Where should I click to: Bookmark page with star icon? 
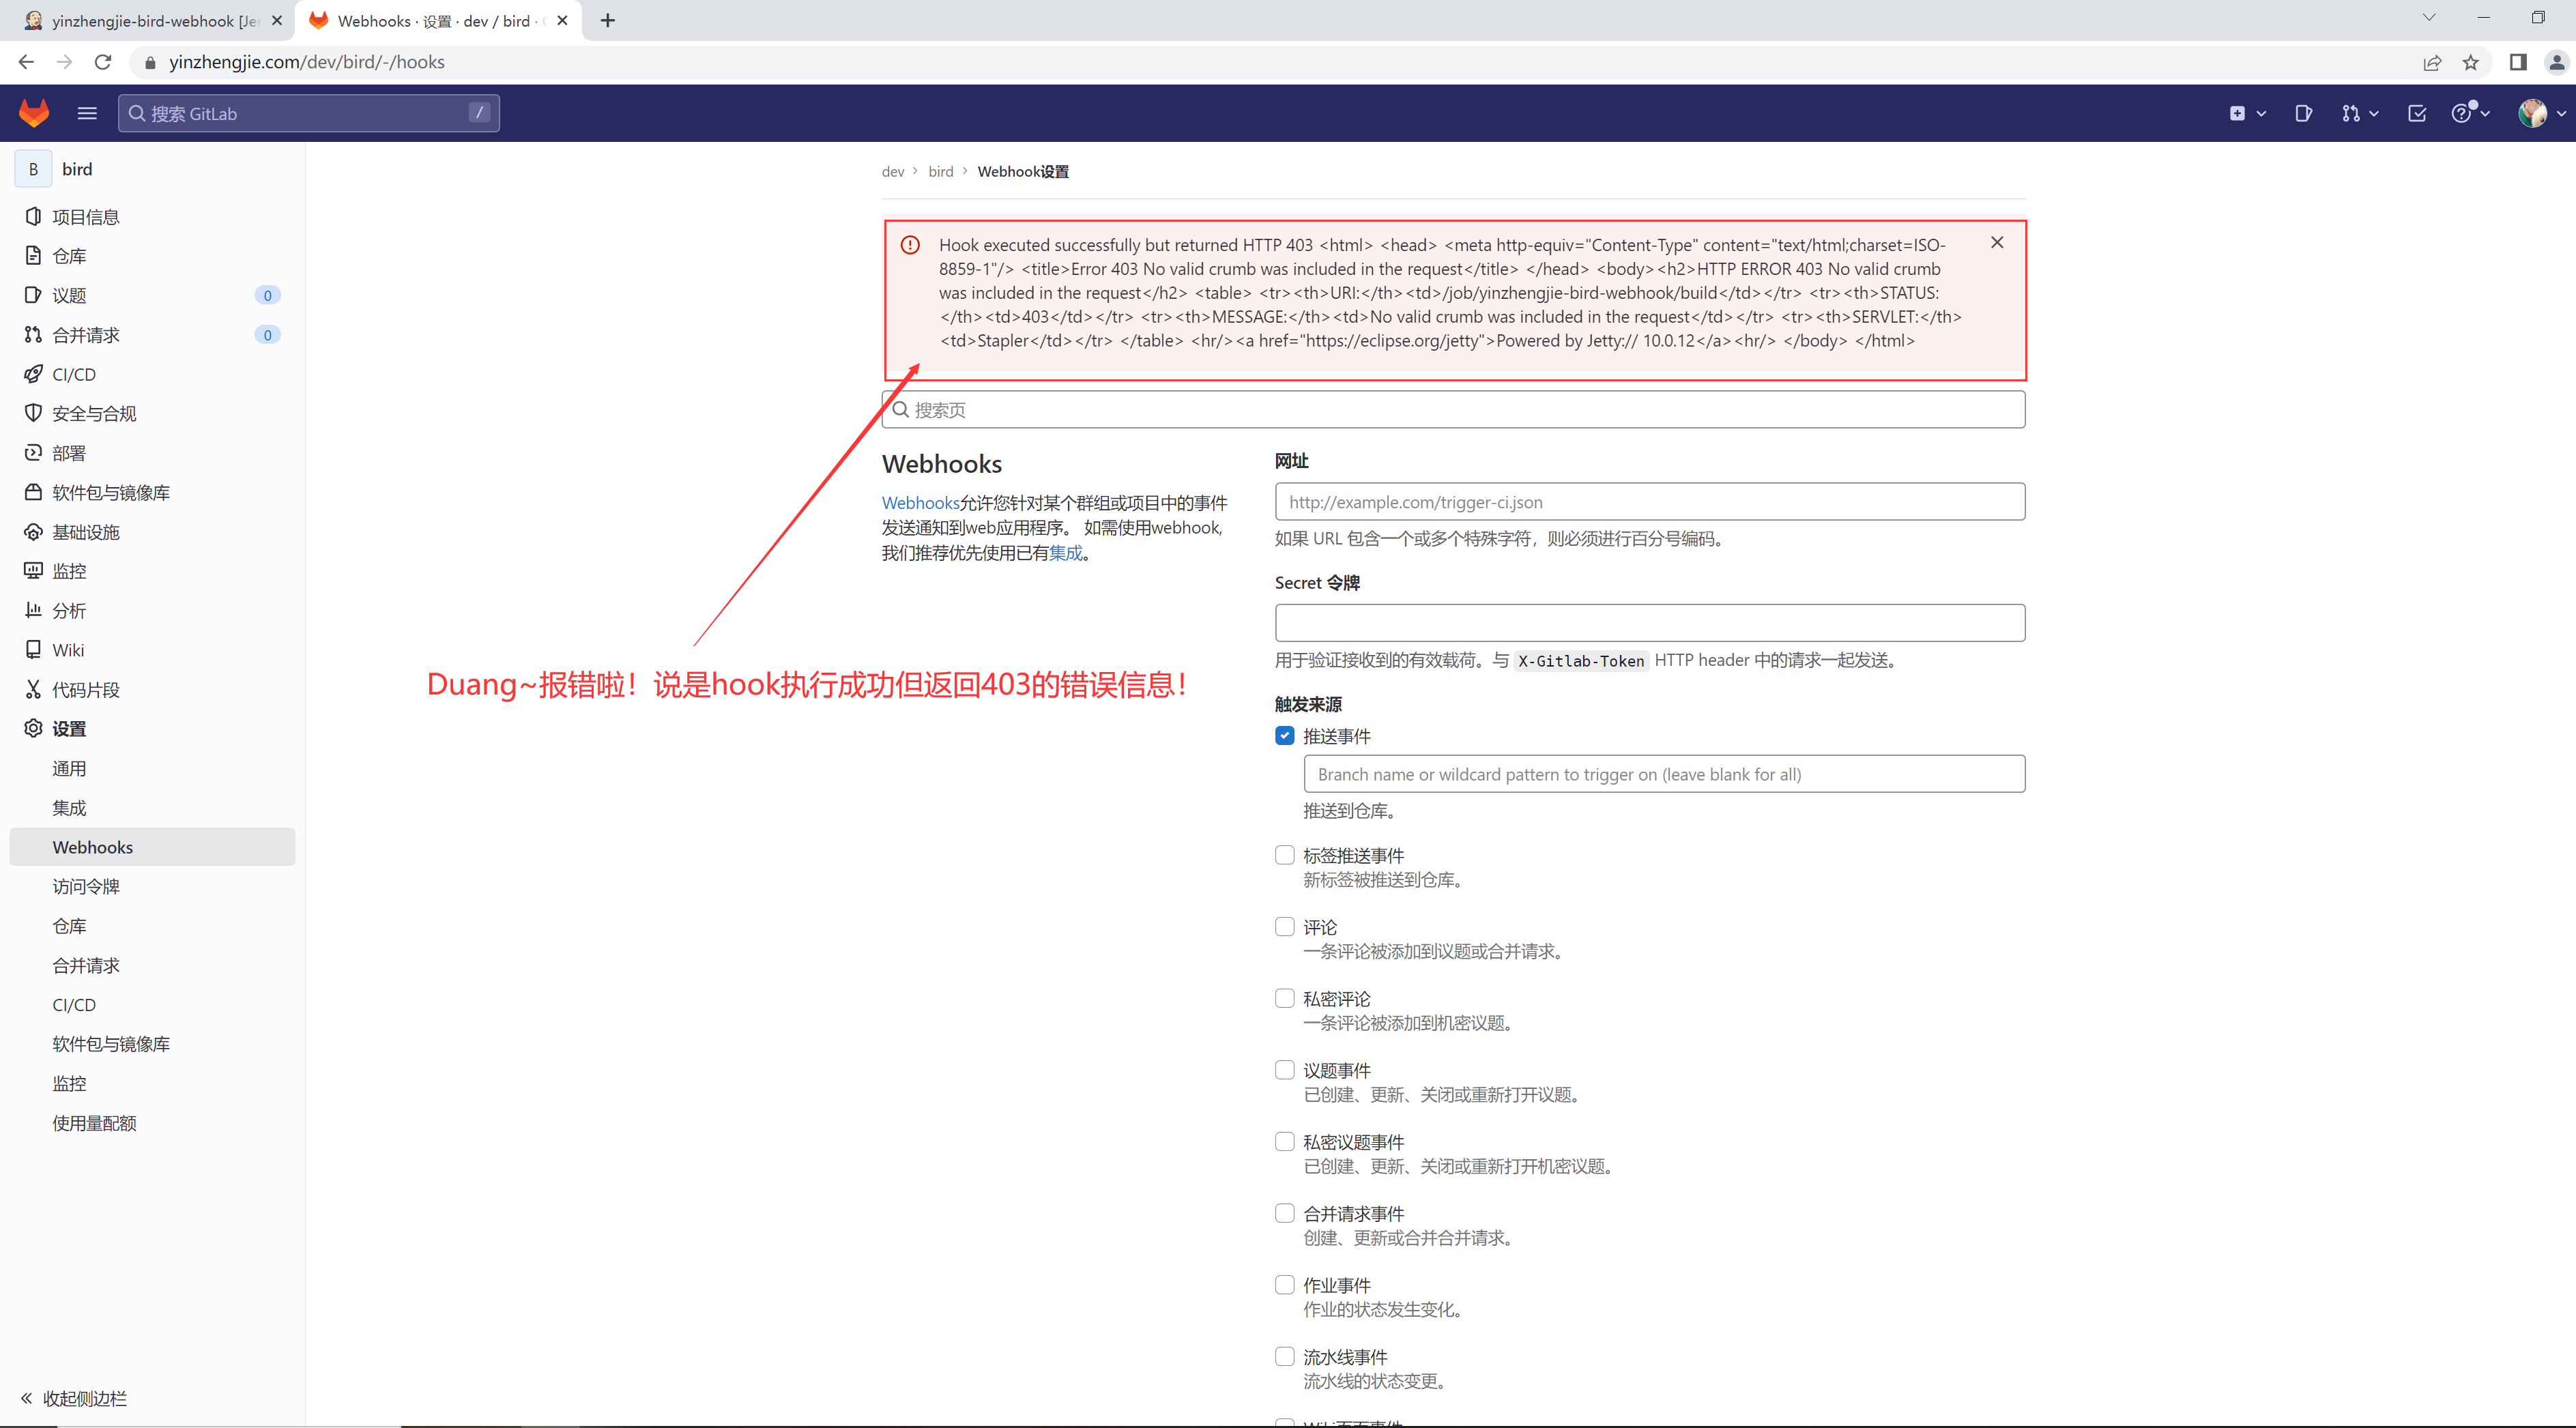click(x=2470, y=62)
